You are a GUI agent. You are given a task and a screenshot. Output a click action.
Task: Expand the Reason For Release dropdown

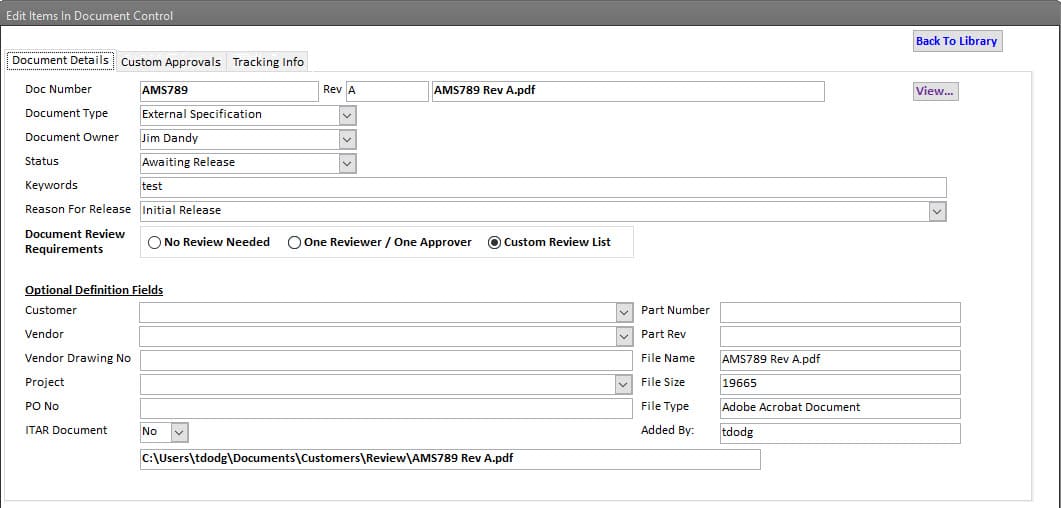(936, 211)
